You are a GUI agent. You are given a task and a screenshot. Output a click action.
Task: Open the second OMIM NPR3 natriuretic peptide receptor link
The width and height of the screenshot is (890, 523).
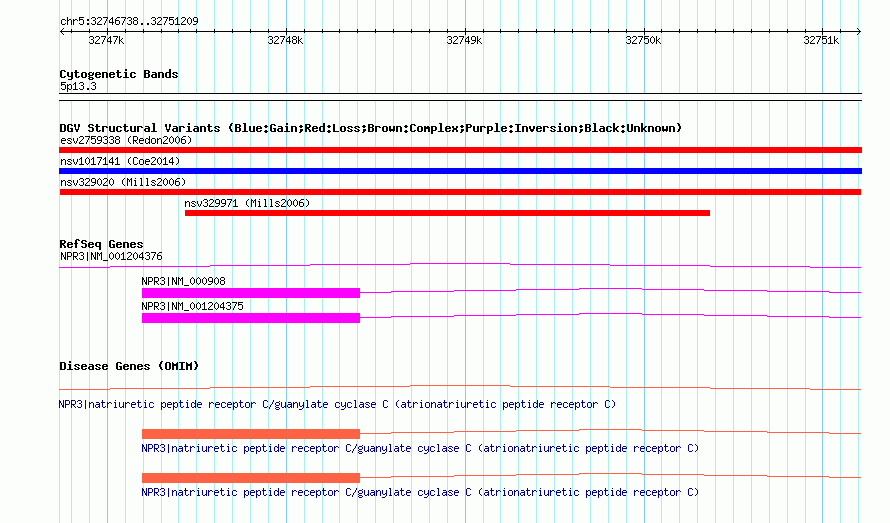tap(420, 448)
